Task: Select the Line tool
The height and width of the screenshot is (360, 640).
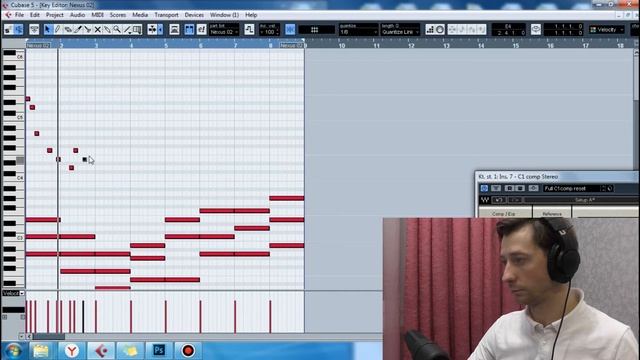Action: point(127,29)
